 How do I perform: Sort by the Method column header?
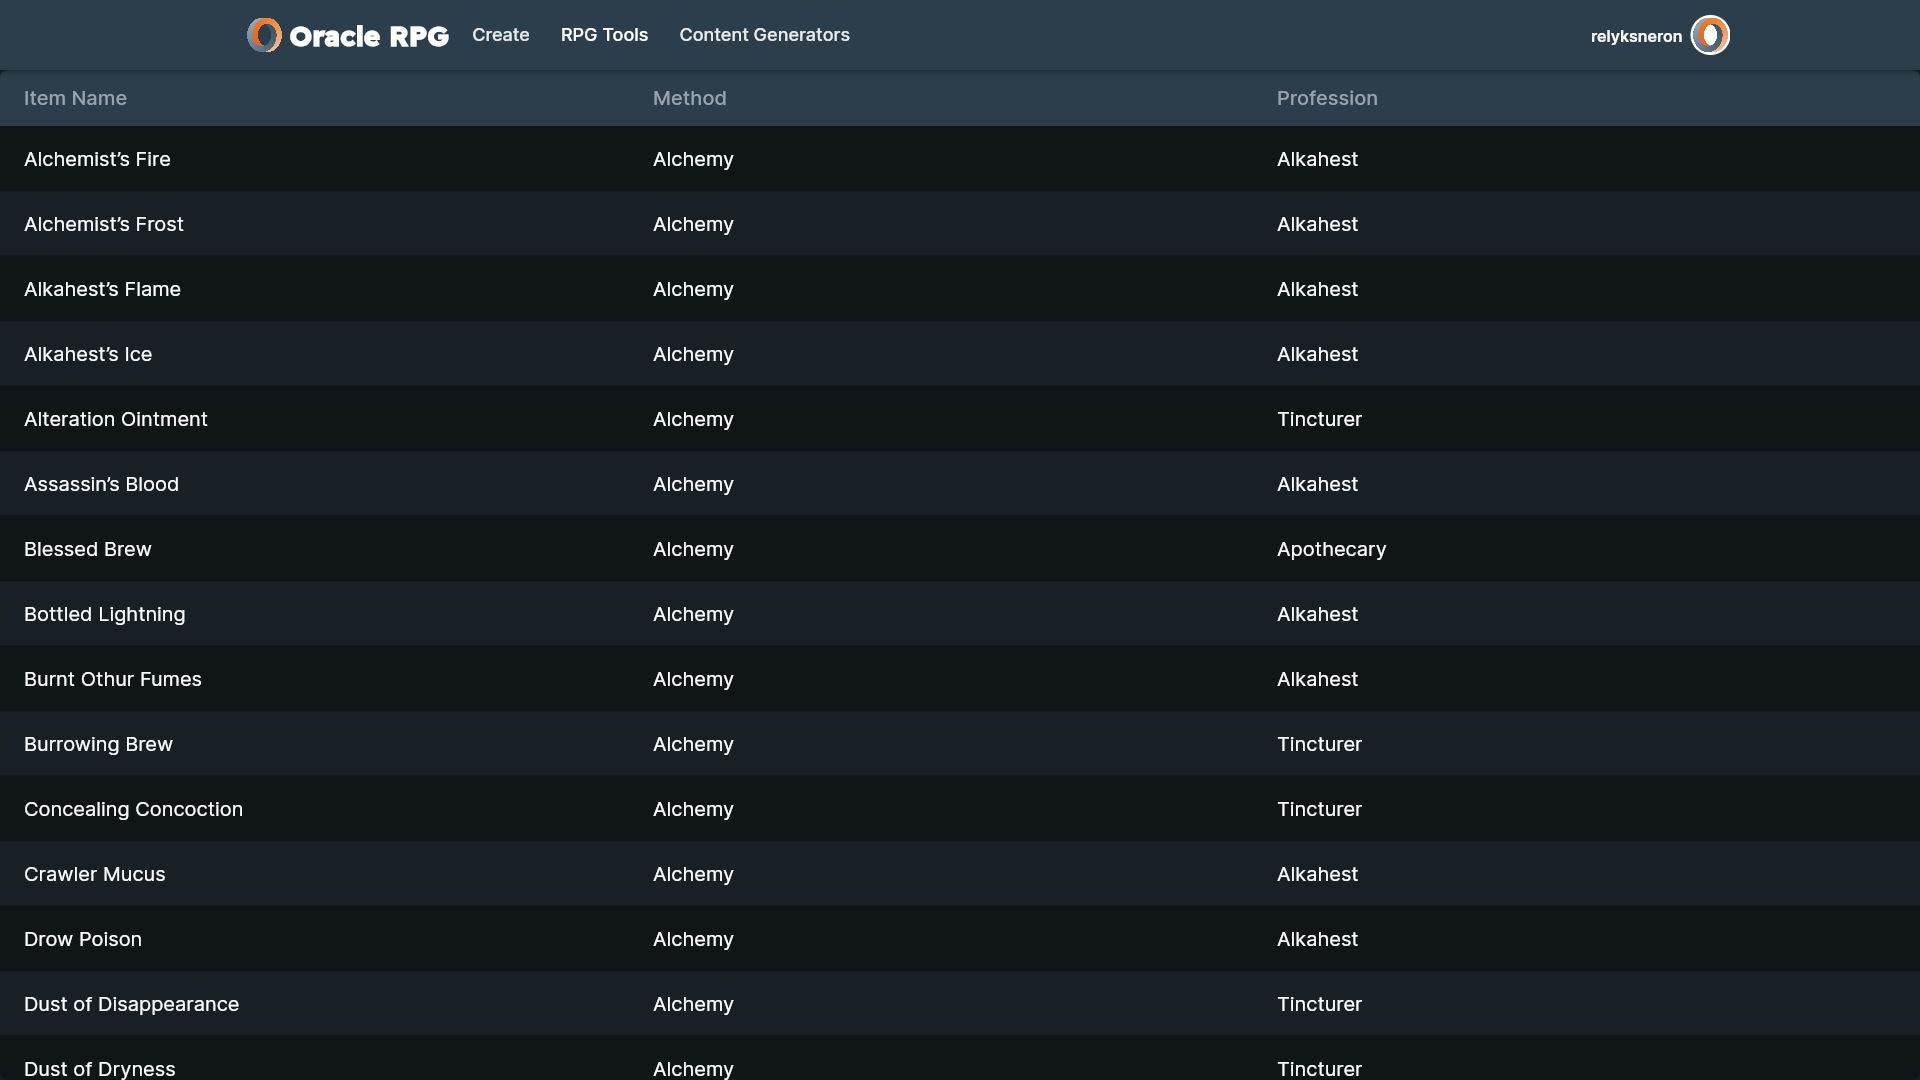click(689, 98)
